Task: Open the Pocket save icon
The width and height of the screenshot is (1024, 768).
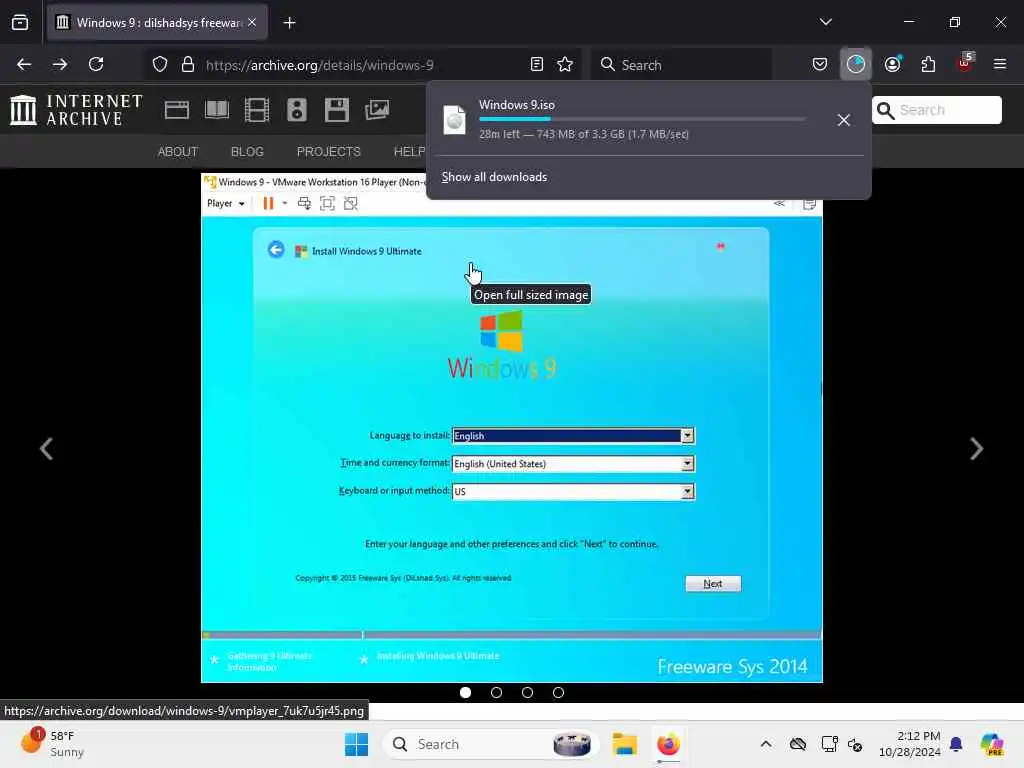Action: (x=820, y=65)
